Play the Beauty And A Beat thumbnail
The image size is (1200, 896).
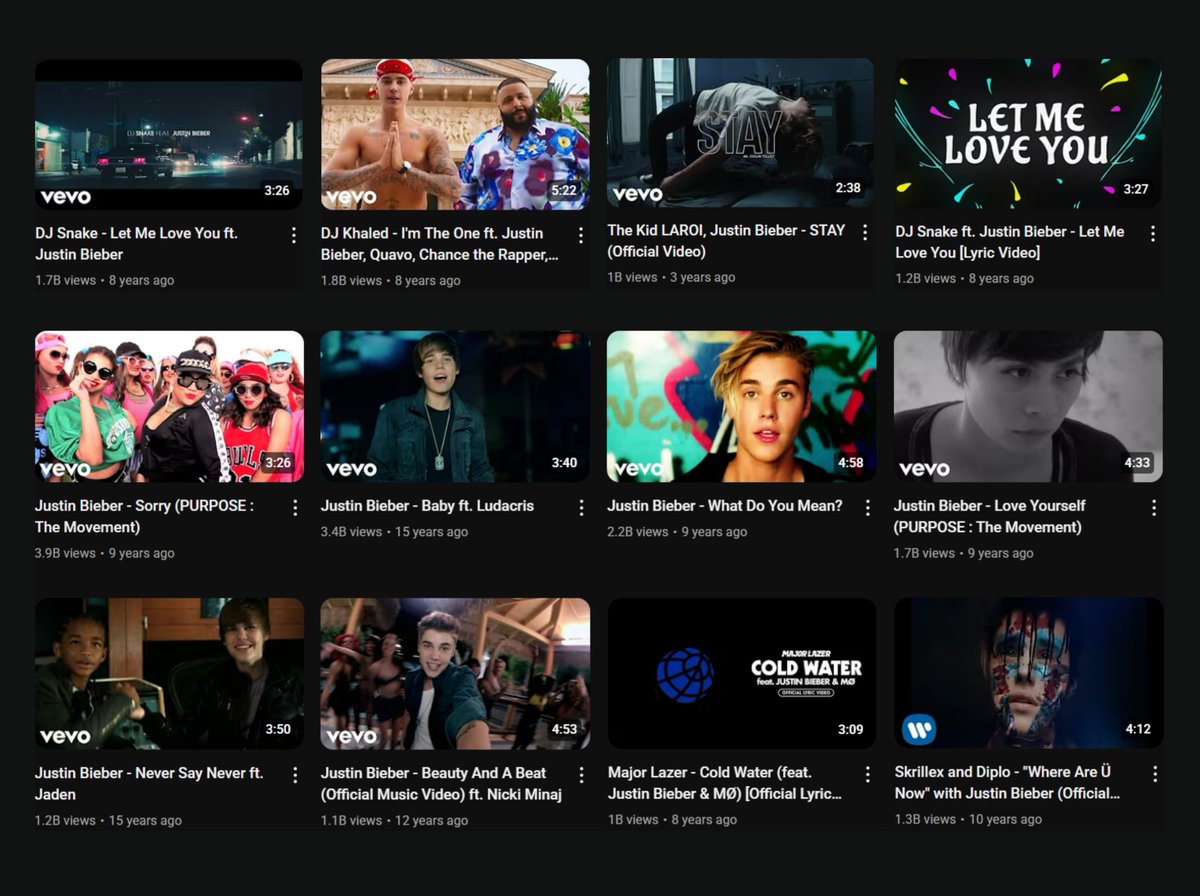click(x=455, y=673)
